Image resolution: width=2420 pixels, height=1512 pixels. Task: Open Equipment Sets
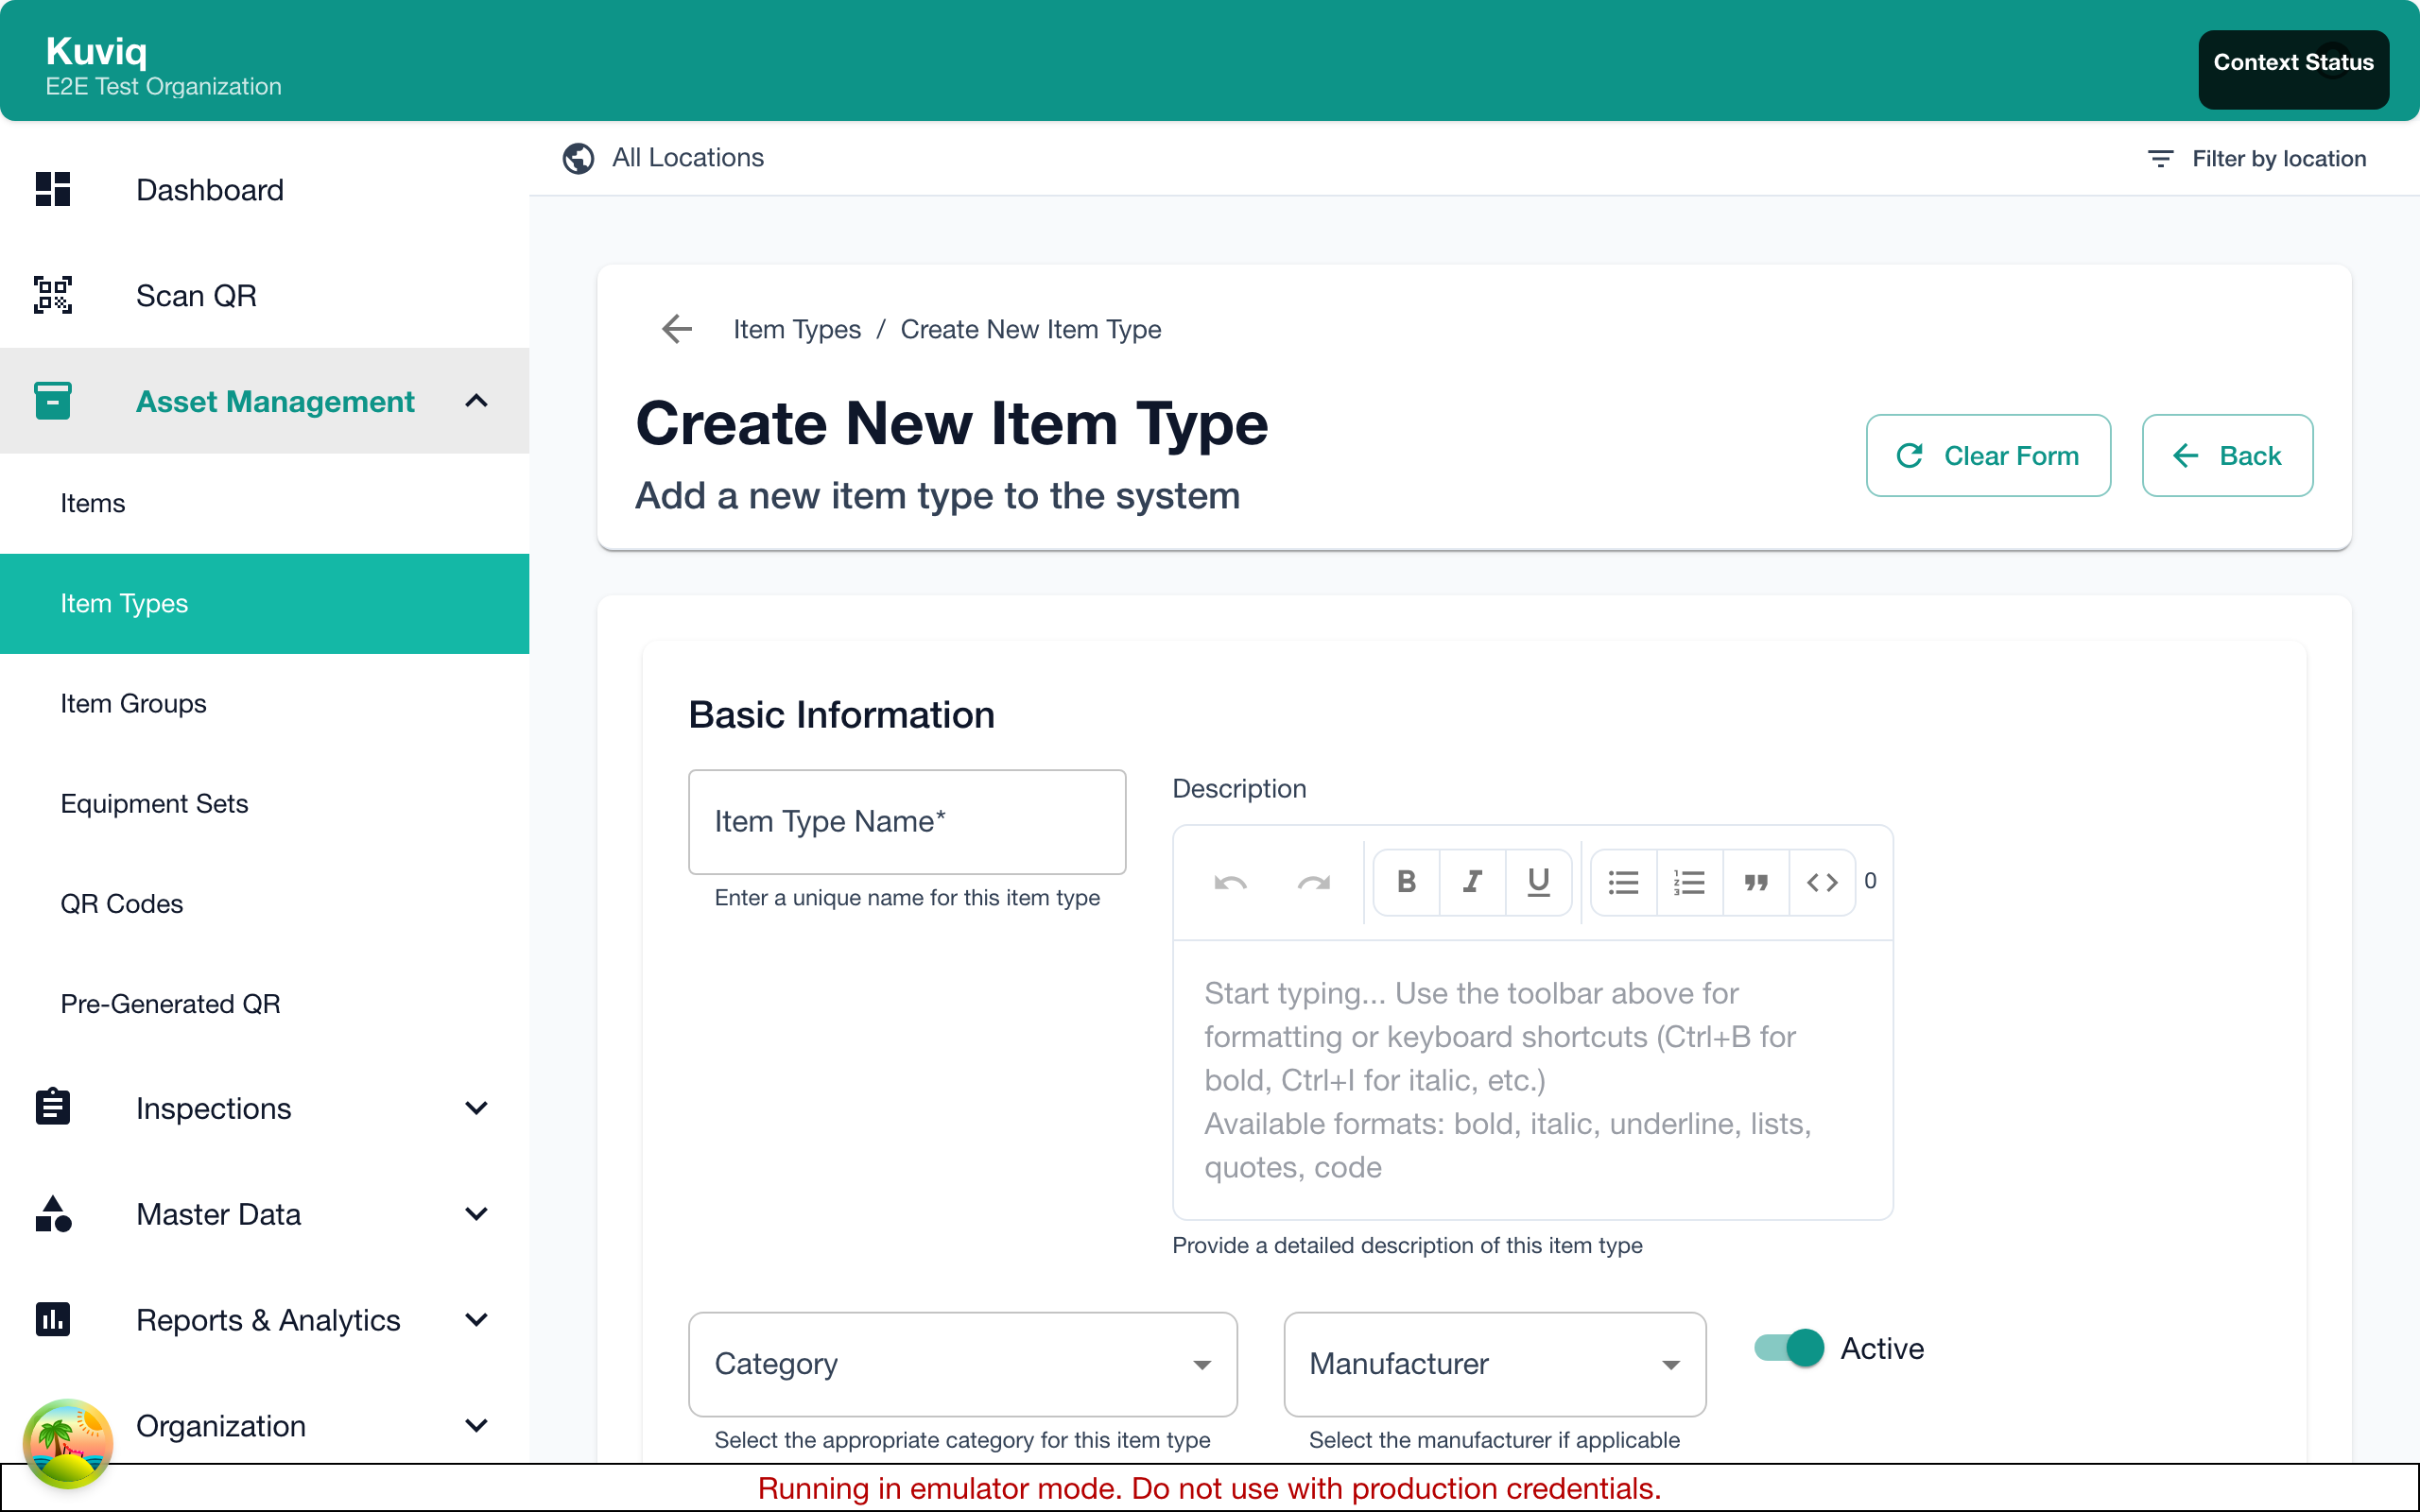click(x=264, y=803)
